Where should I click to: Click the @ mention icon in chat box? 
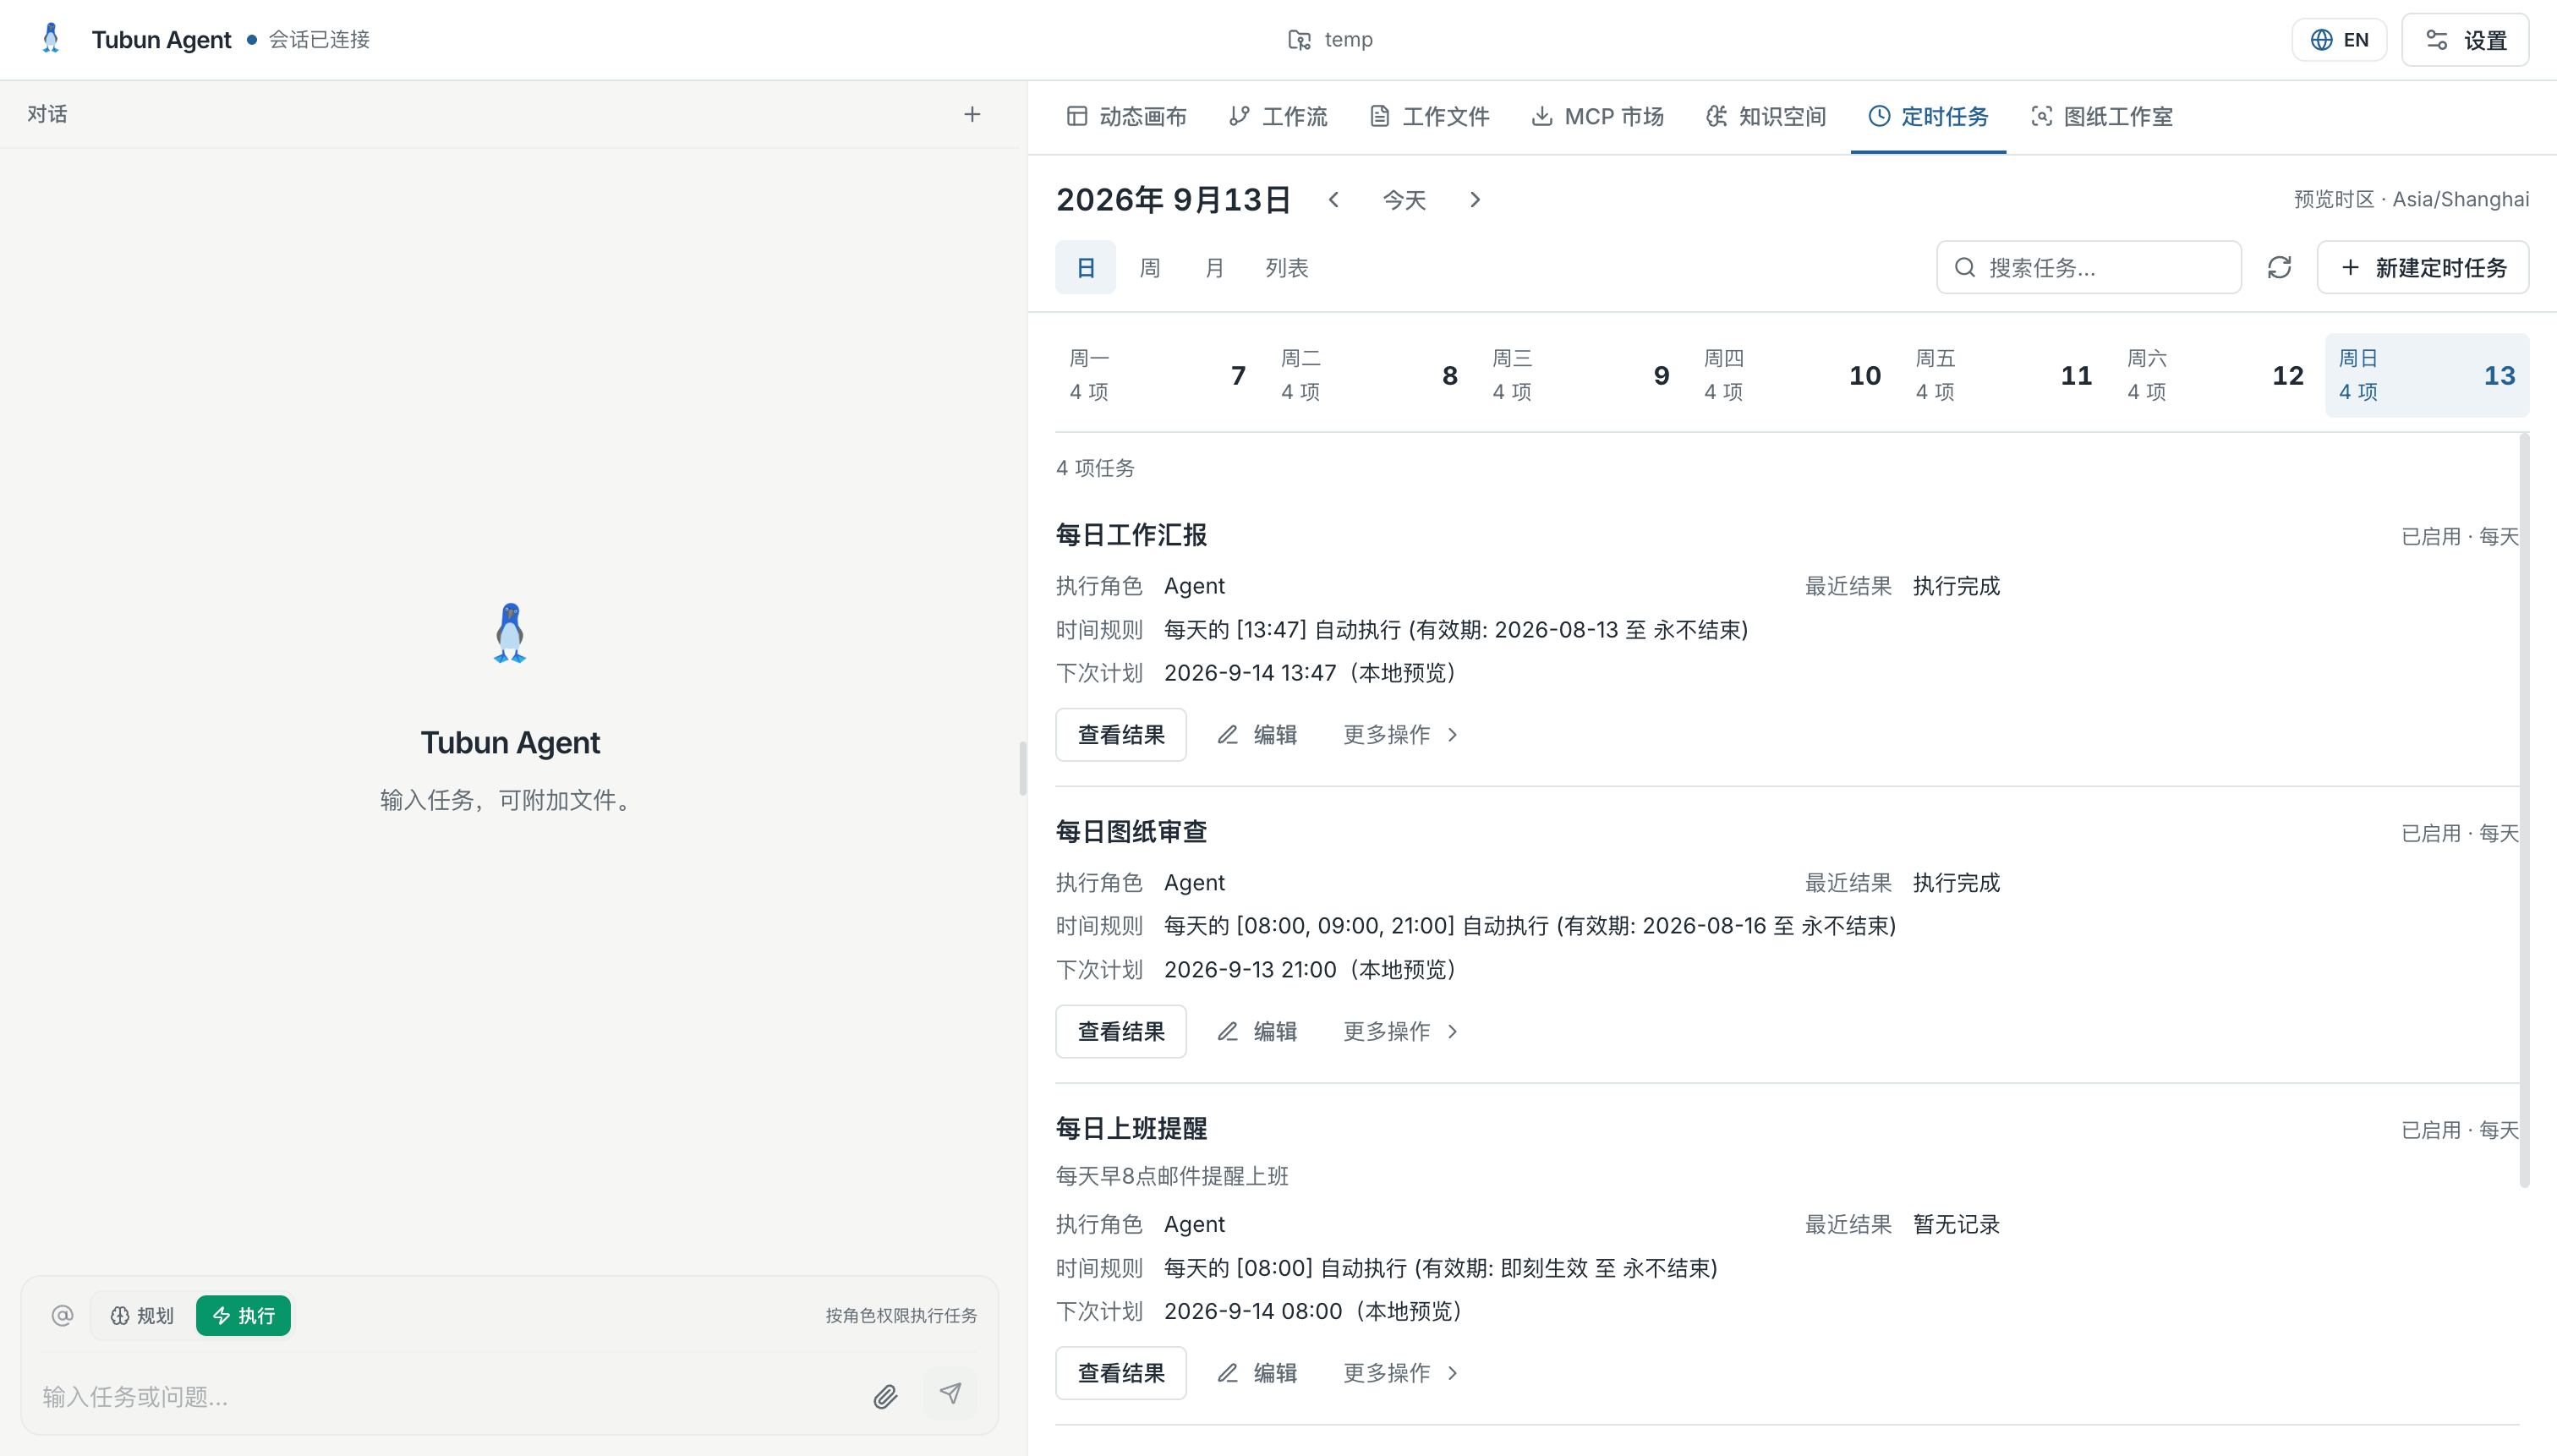pos(62,1315)
